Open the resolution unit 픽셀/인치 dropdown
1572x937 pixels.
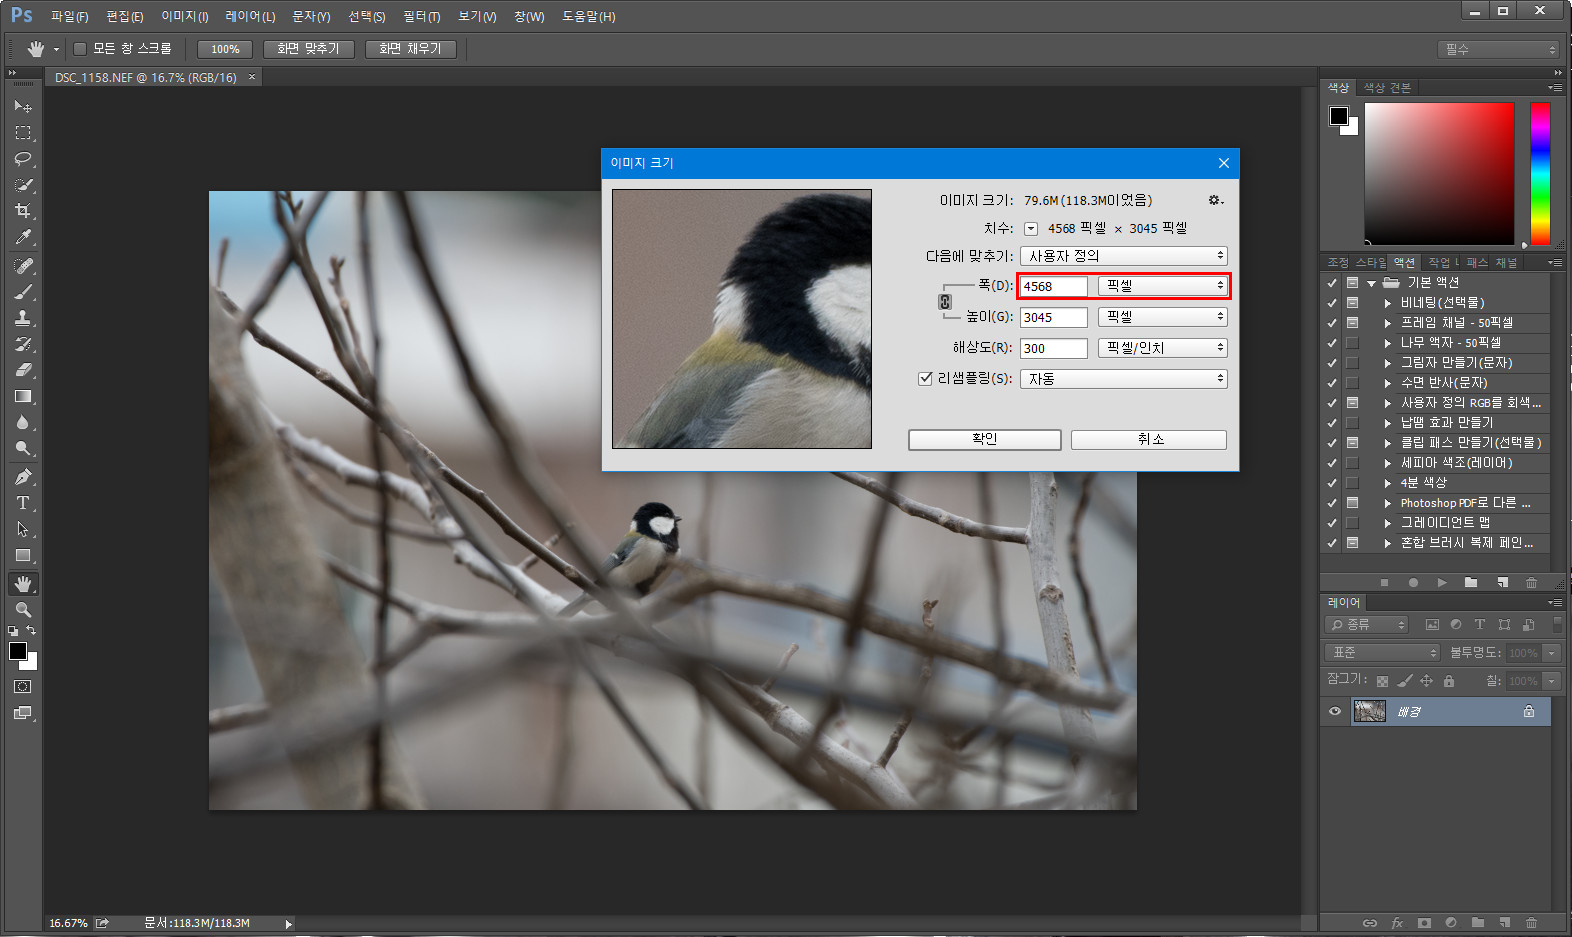(1162, 348)
